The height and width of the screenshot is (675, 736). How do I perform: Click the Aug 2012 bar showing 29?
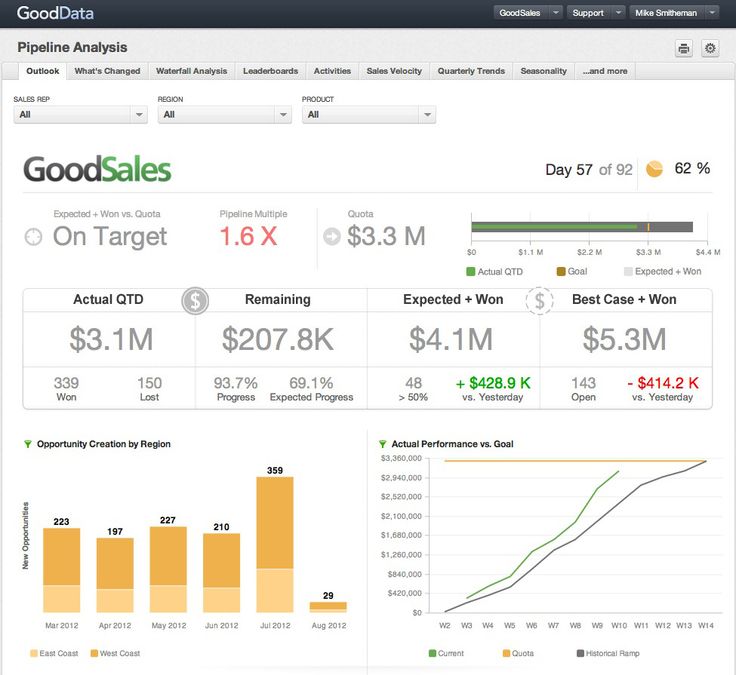tap(328, 607)
